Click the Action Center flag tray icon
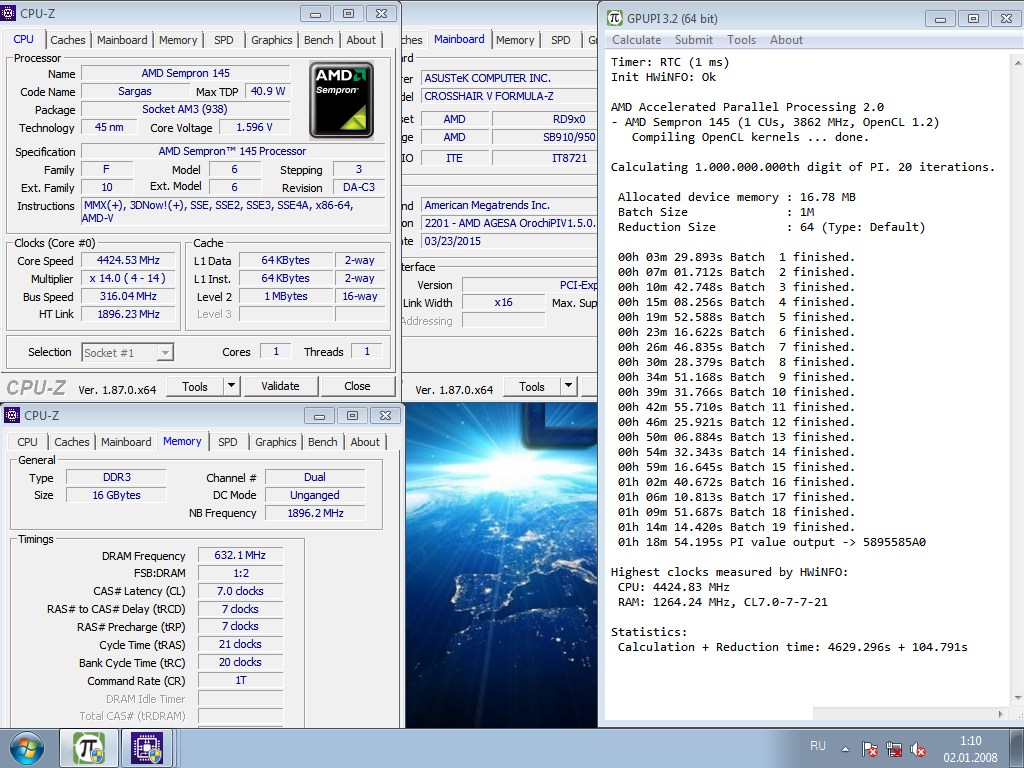The image size is (1024, 768). (x=869, y=750)
